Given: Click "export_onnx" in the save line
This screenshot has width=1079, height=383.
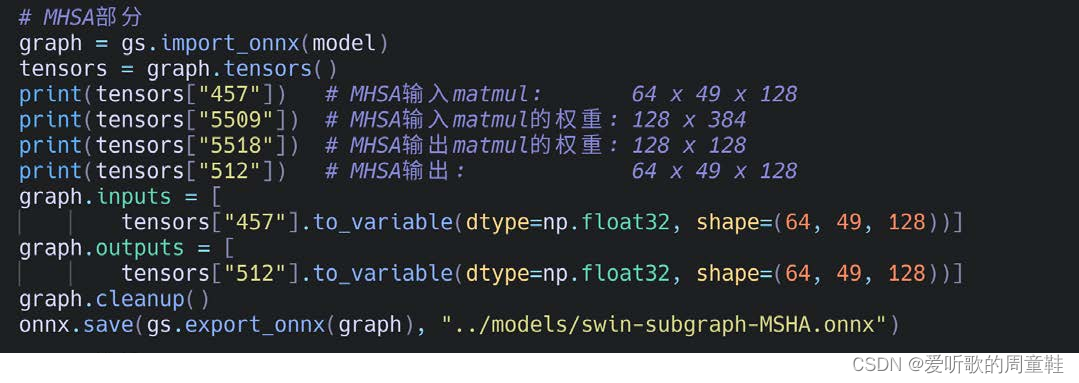Looking at the screenshot, I should [255, 325].
